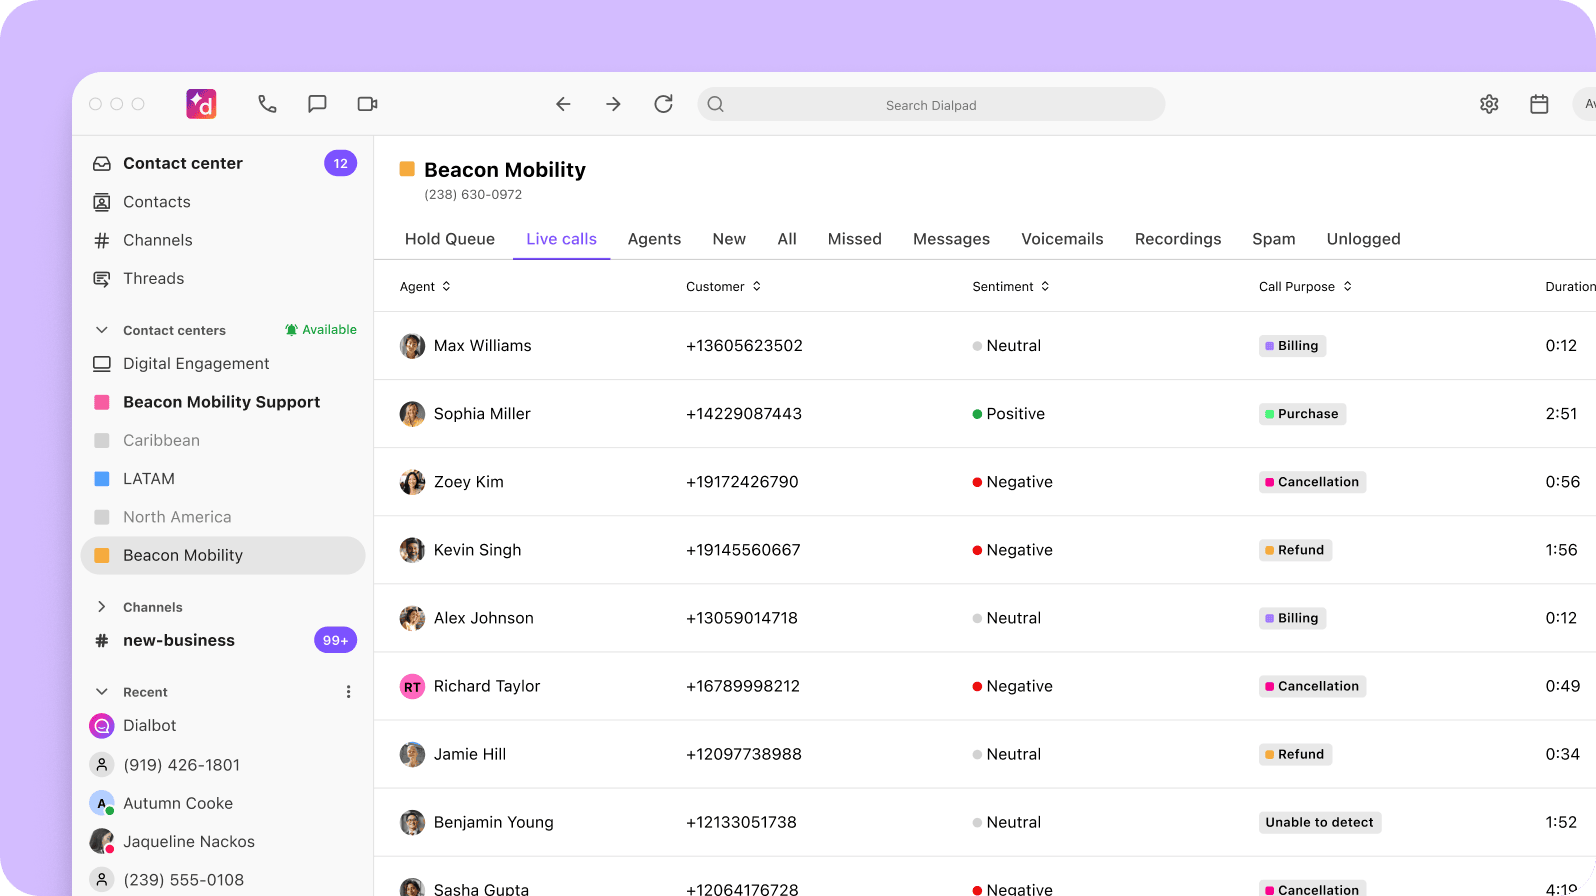Click the Digital Engagement monitor icon
1596x896 pixels.
click(102, 364)
